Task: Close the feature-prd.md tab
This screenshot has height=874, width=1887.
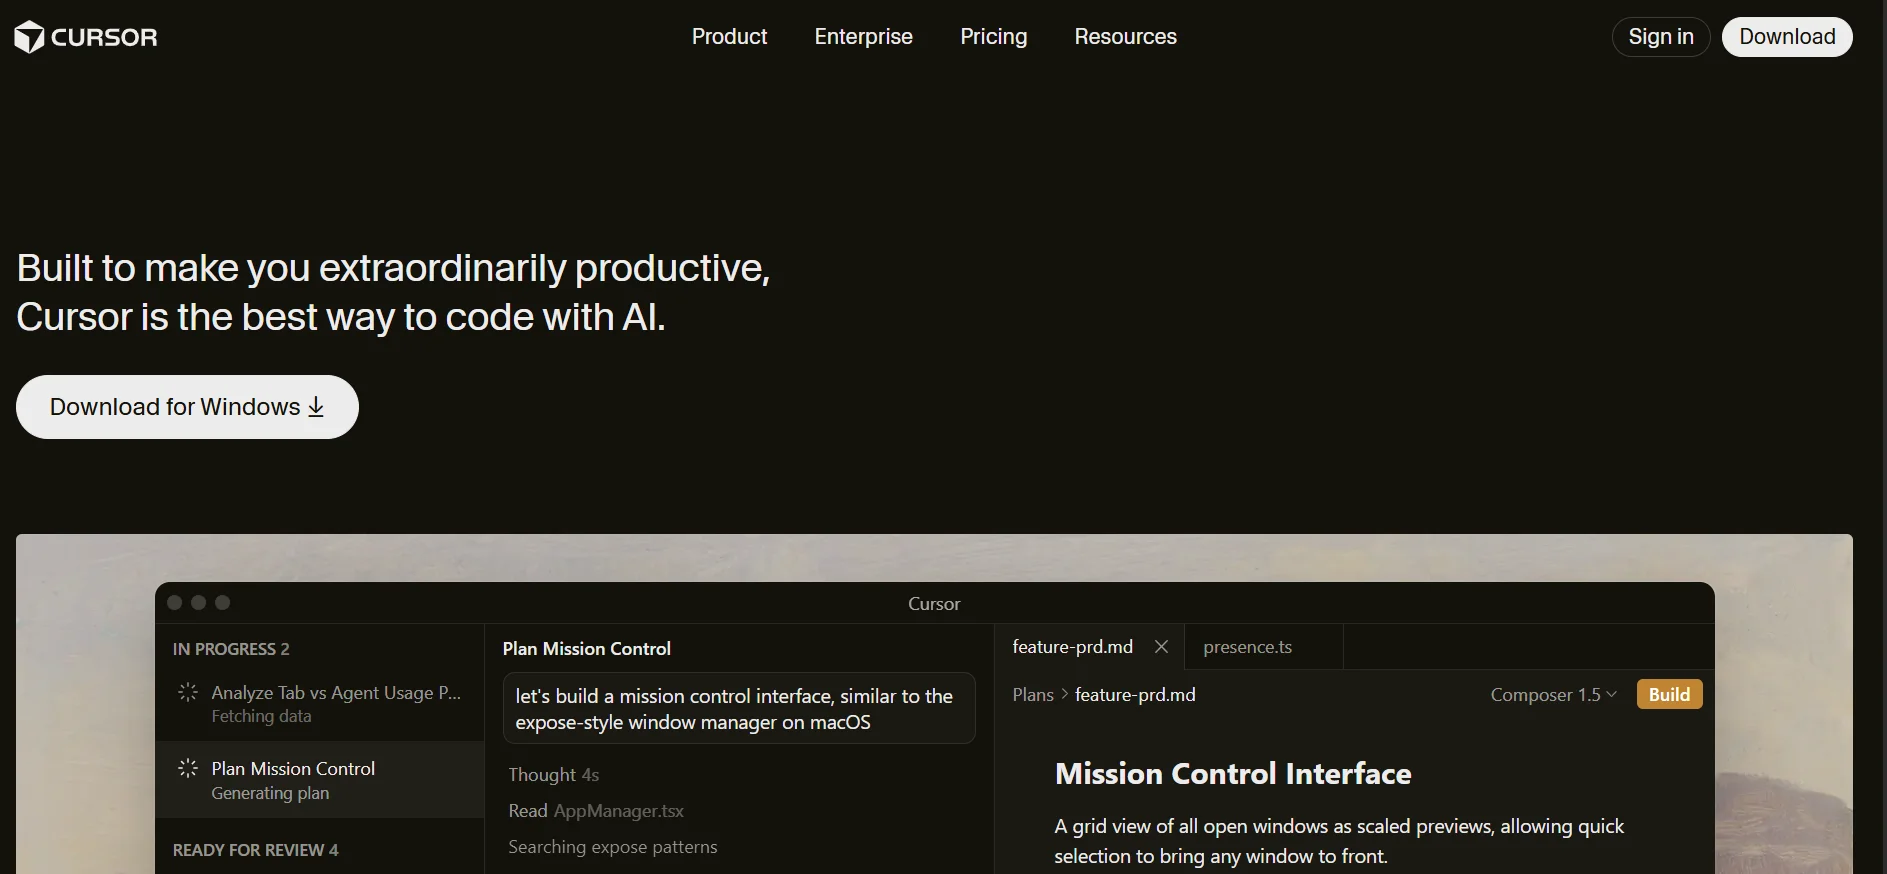Action: pos(1161,647)
